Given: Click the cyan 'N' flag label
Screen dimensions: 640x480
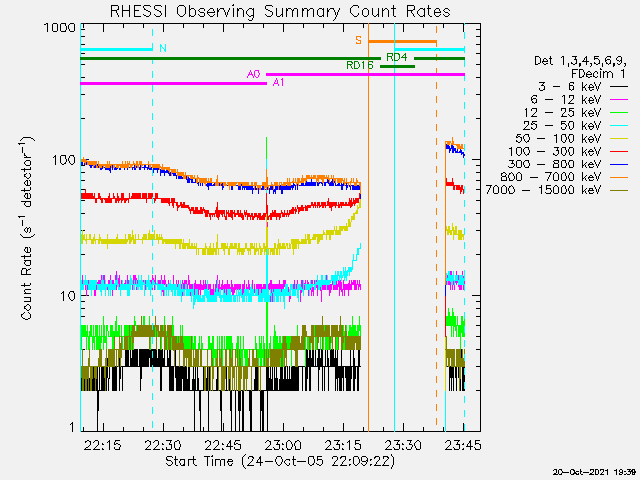Looking at the screenshot, I should [163, 49].
